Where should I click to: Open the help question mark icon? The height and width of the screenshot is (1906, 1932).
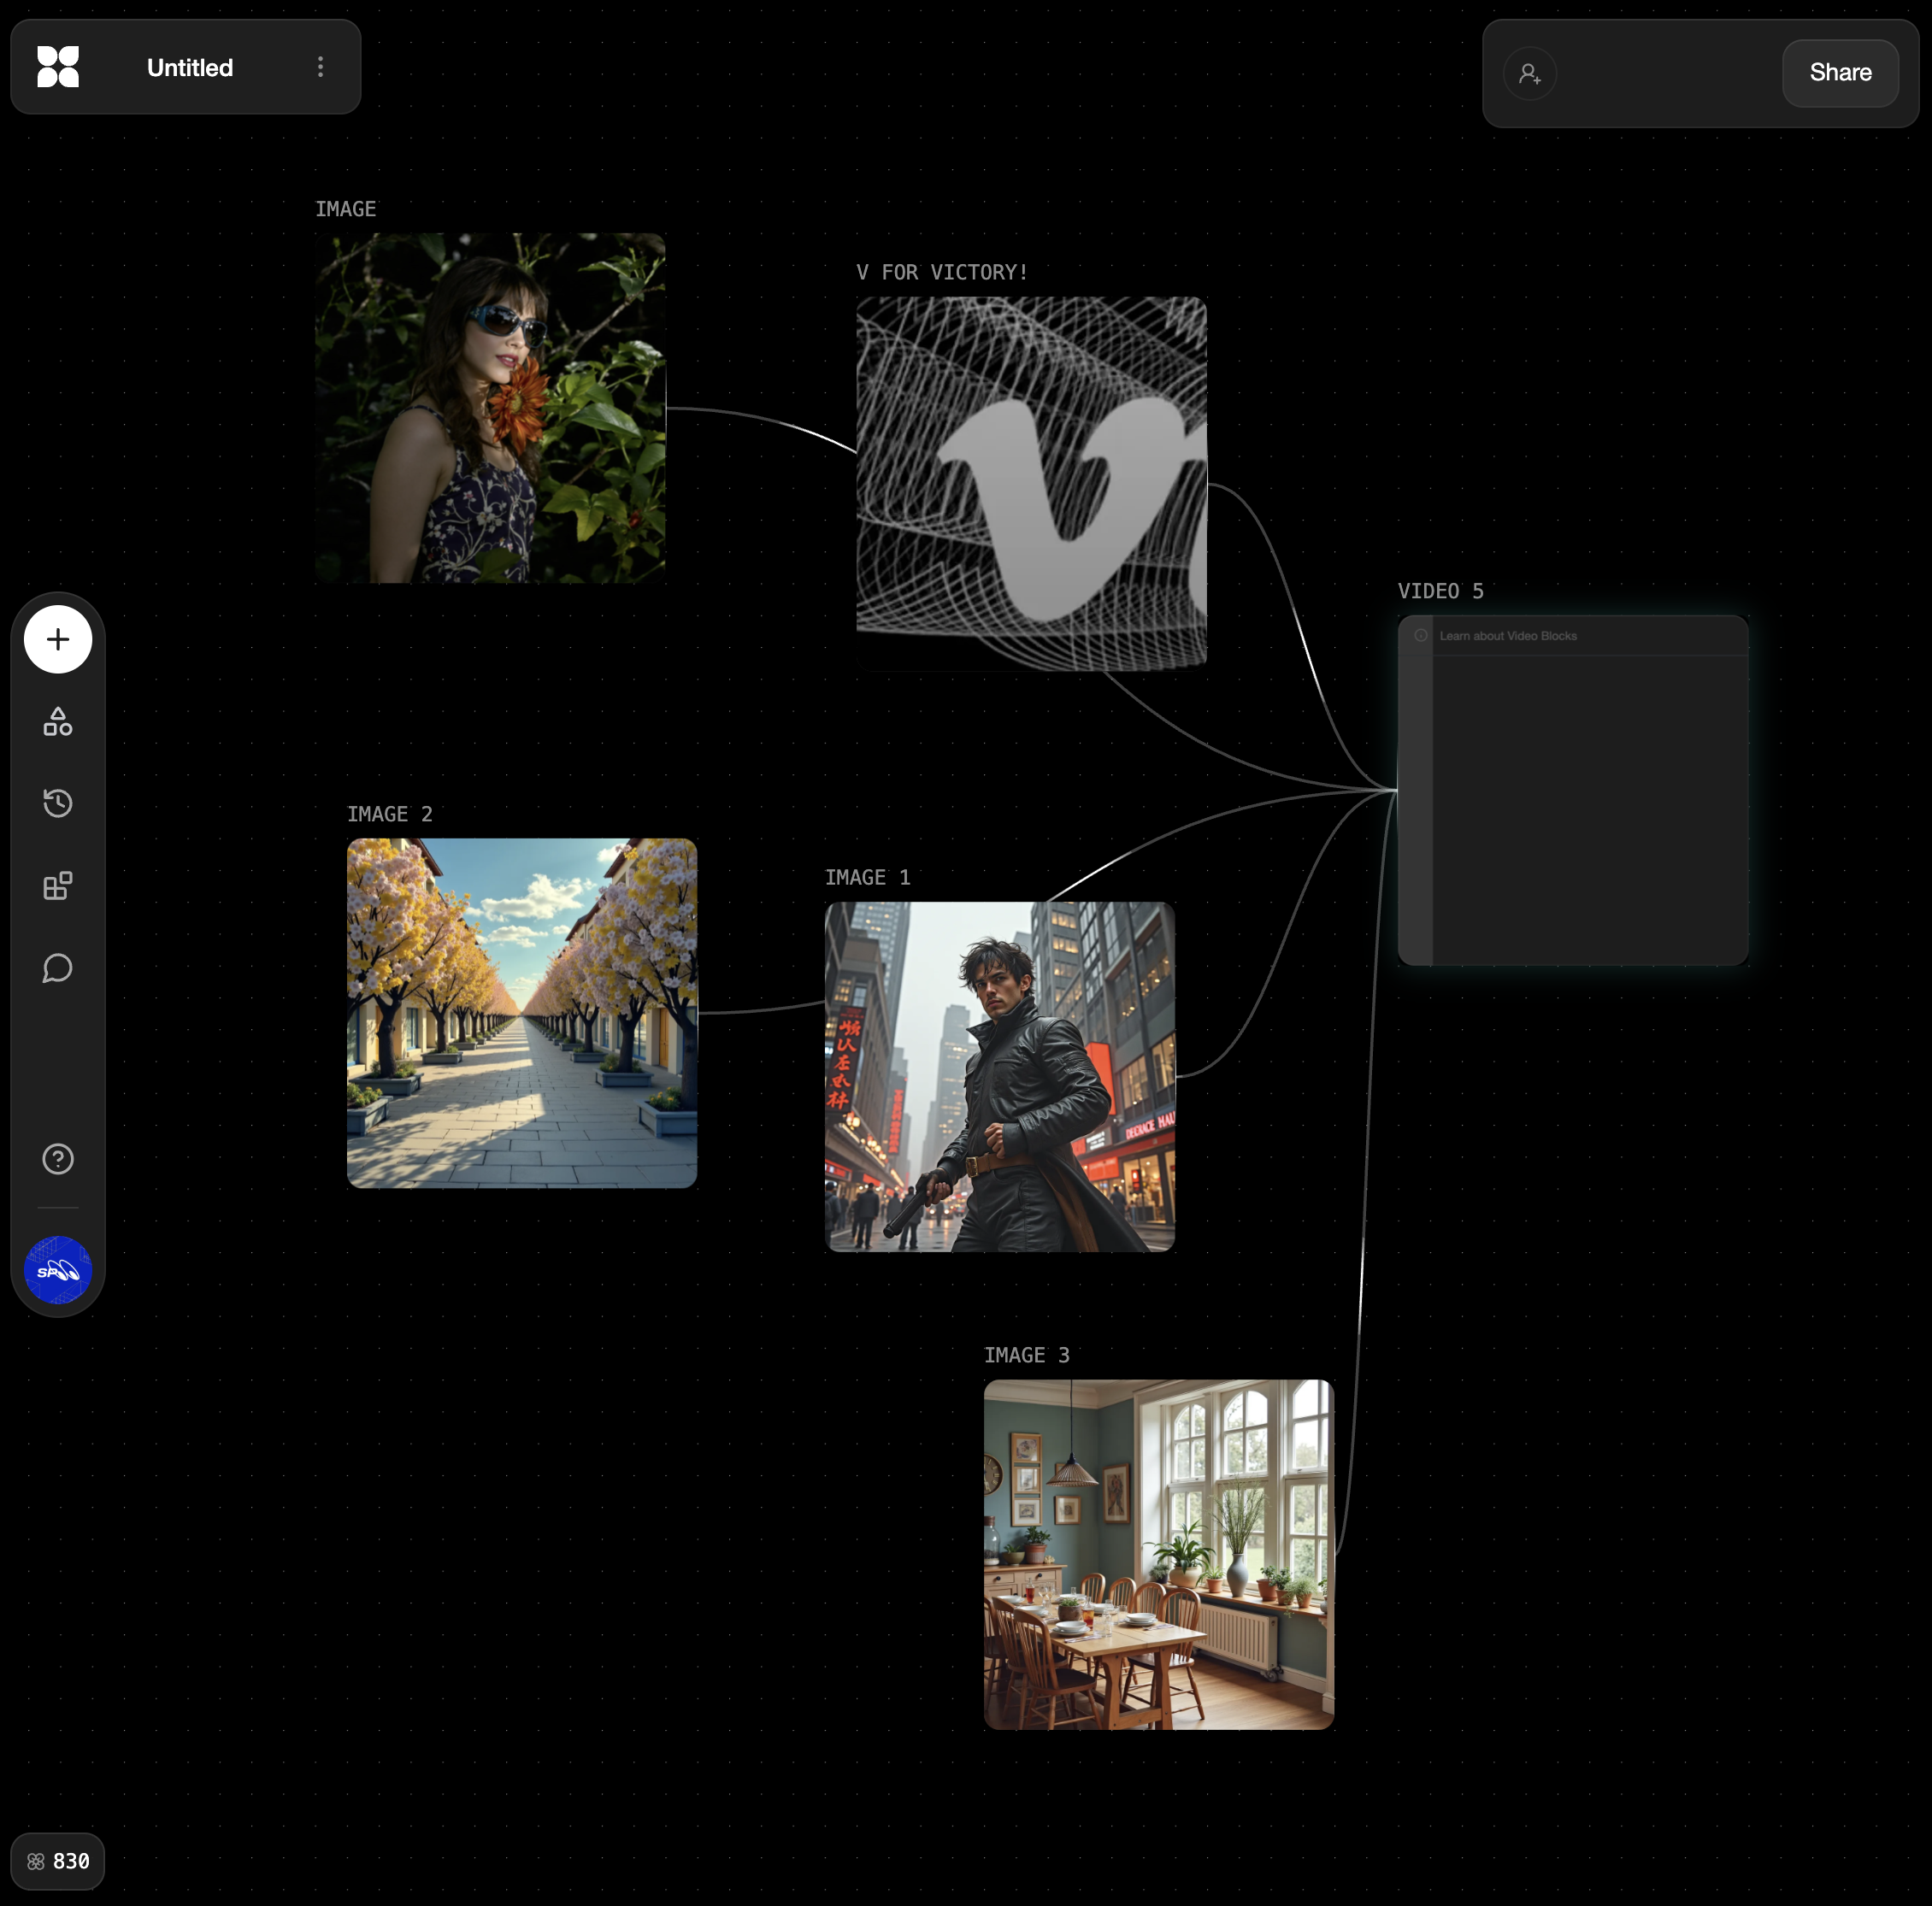coord(58,1159)
